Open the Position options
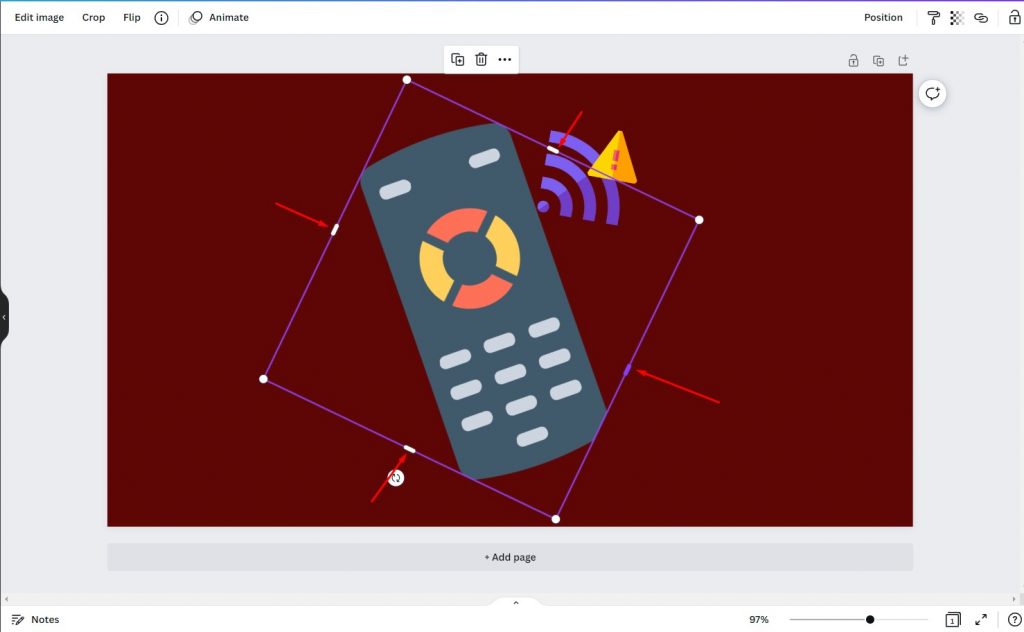This screenshot has width=1024, height=632. 883,17
